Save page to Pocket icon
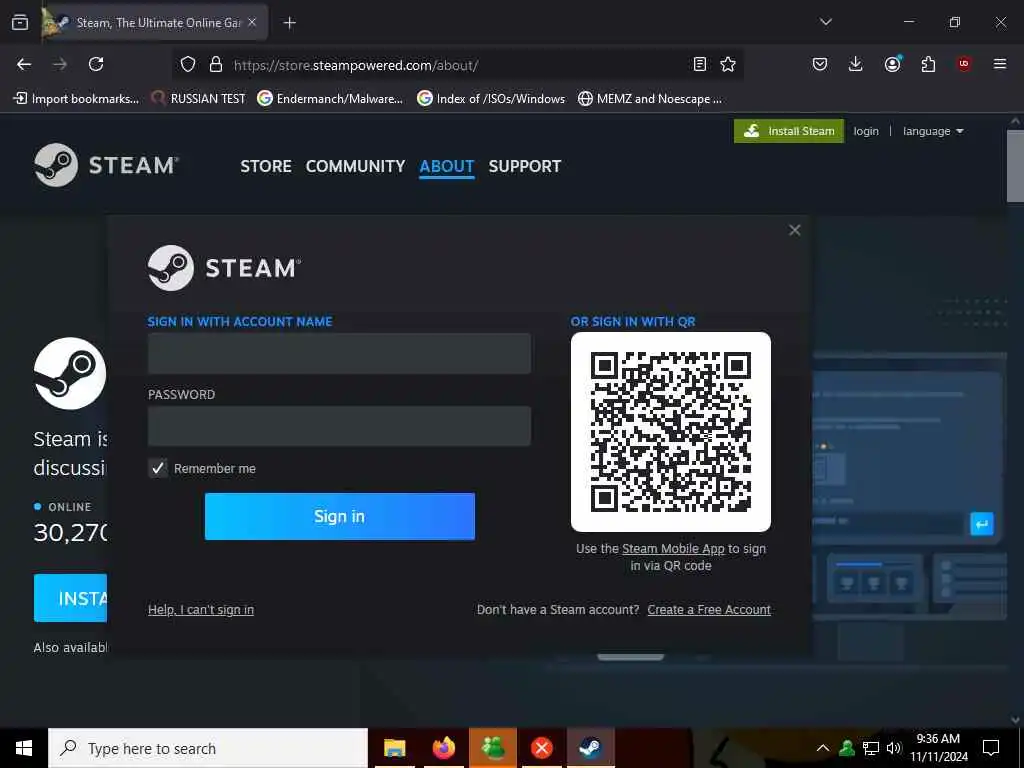This screenshot has width=1024, height=768. (820, 64)
